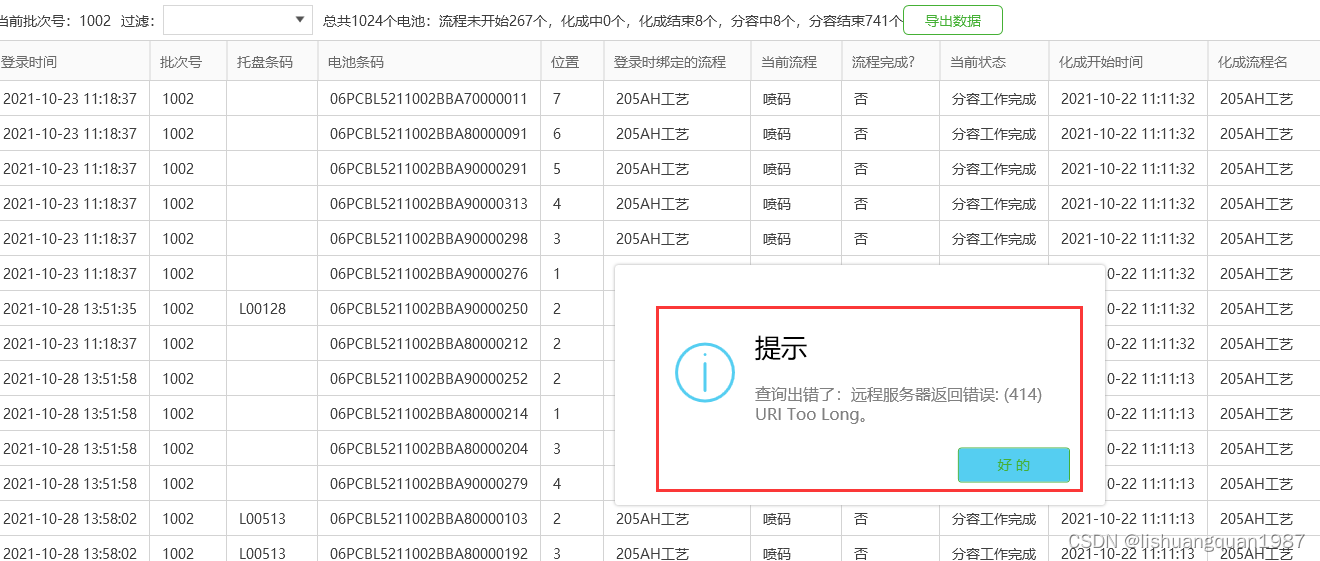Click the 流程完成? column header
This screenshot has height=561, width=1320.
tap(883, 62)
